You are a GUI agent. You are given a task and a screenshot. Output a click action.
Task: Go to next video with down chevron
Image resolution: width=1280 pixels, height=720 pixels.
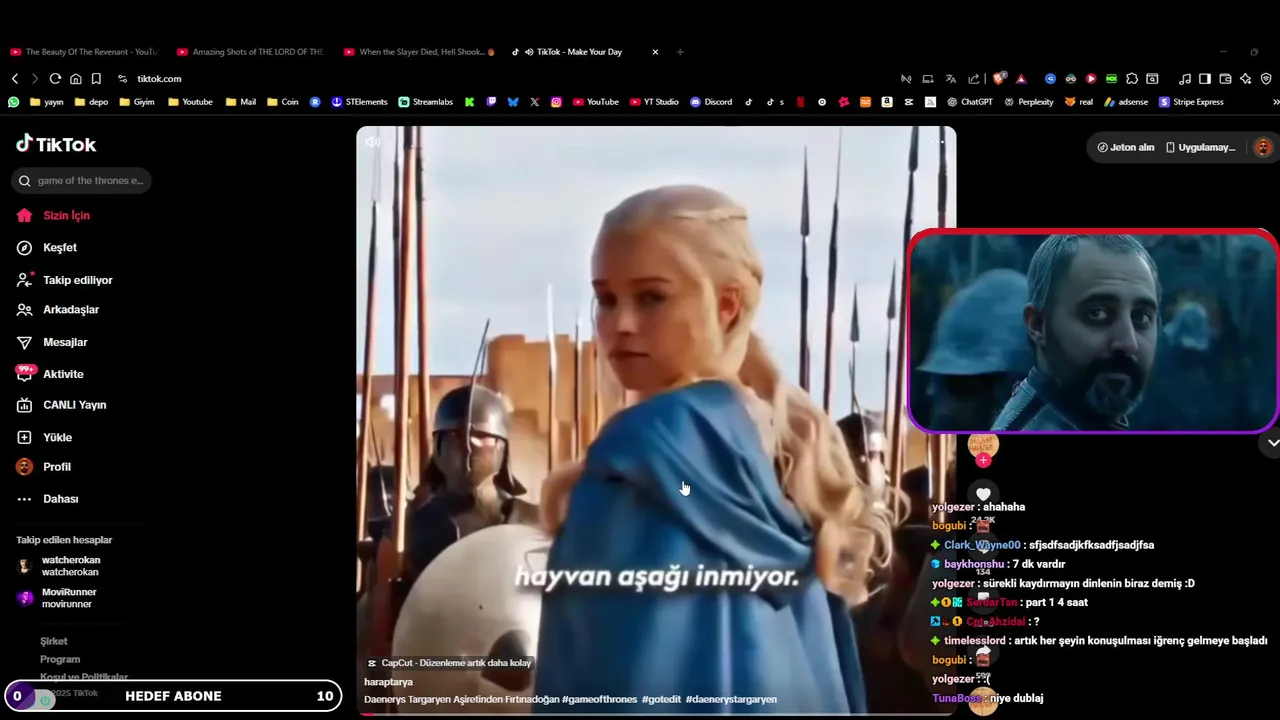[1273, 442]
